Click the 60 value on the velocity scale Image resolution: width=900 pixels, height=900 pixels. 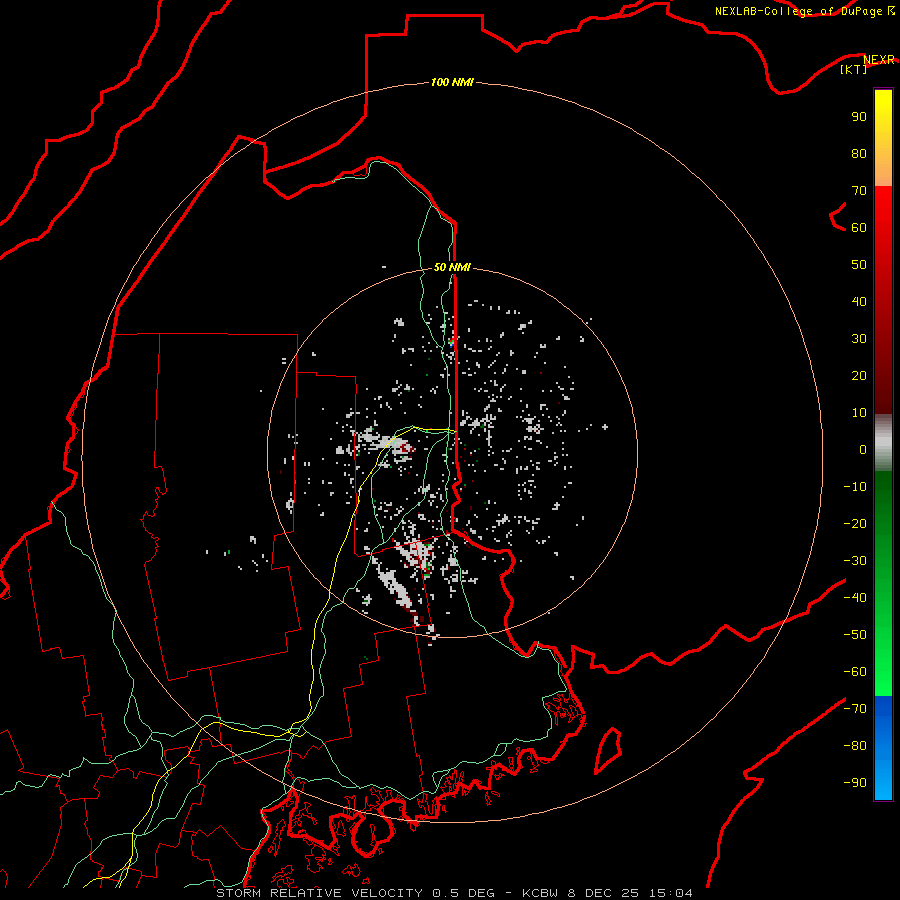tap(859, 227)
